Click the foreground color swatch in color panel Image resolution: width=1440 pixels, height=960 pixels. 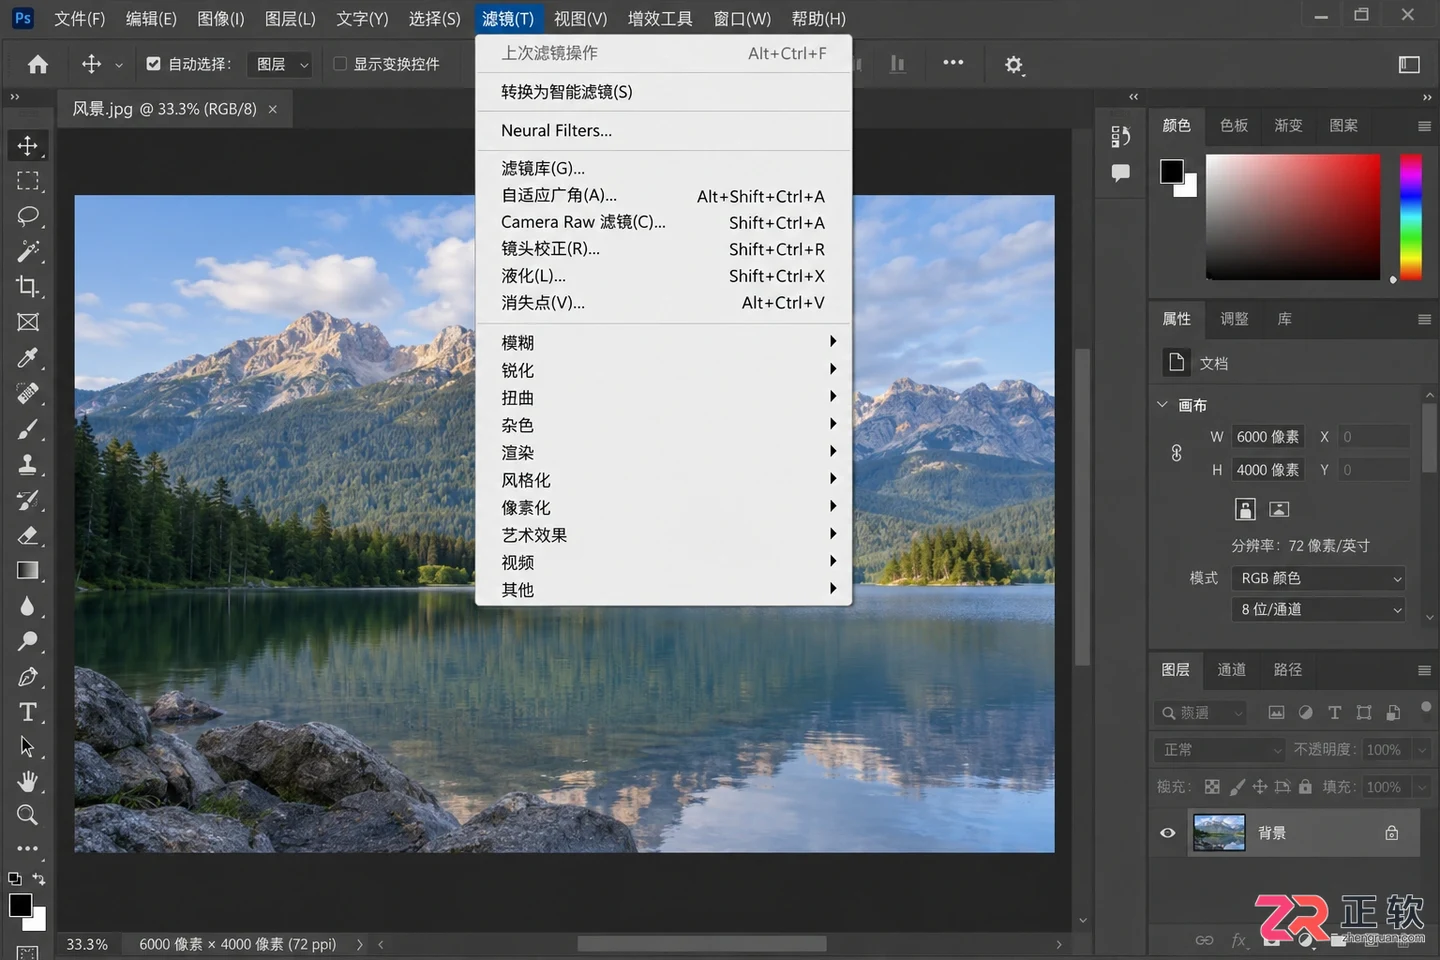point(1171,171)
